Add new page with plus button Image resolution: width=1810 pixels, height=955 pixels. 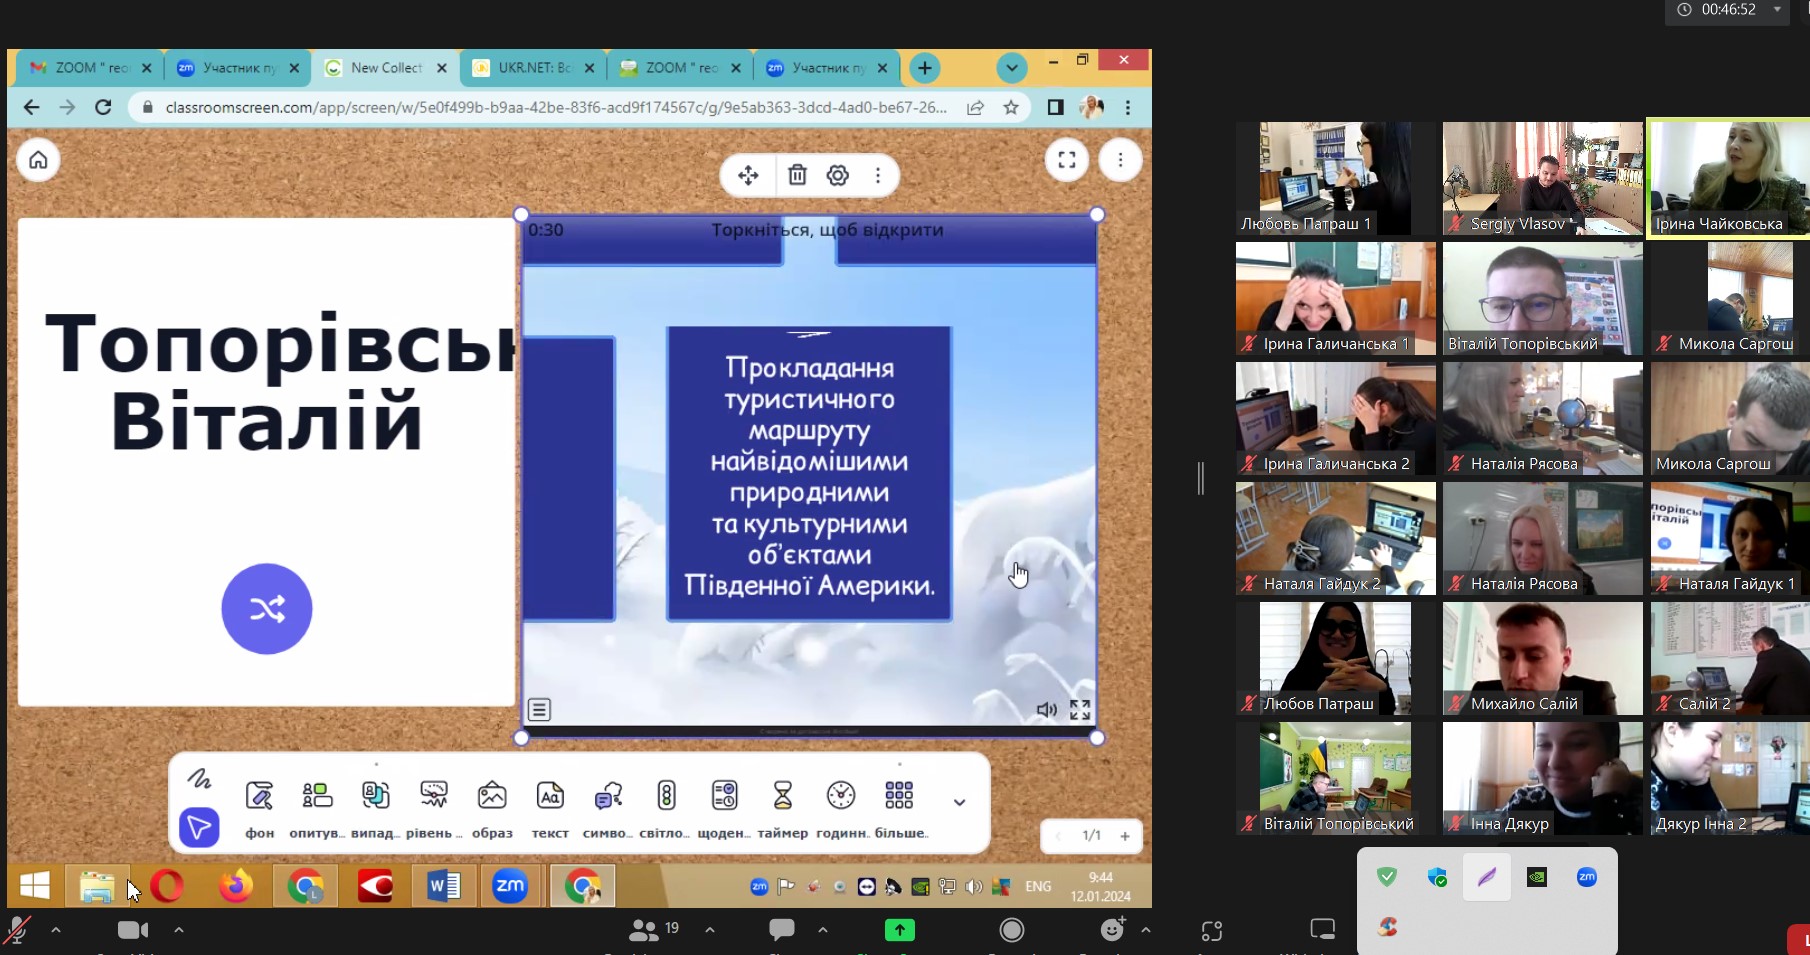1125,836
